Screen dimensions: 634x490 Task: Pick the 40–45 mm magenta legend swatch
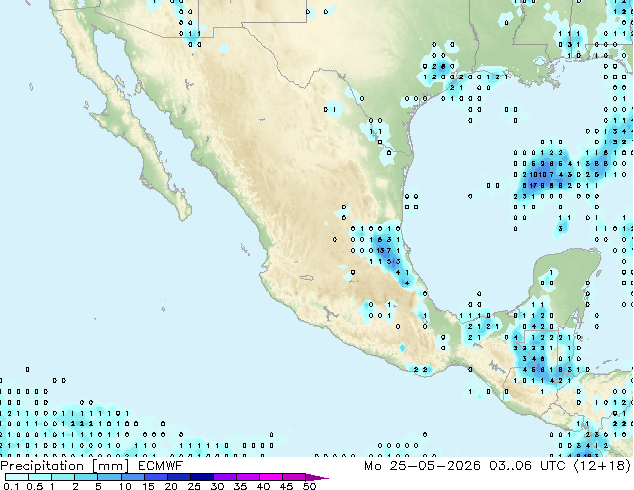point(271,477)
